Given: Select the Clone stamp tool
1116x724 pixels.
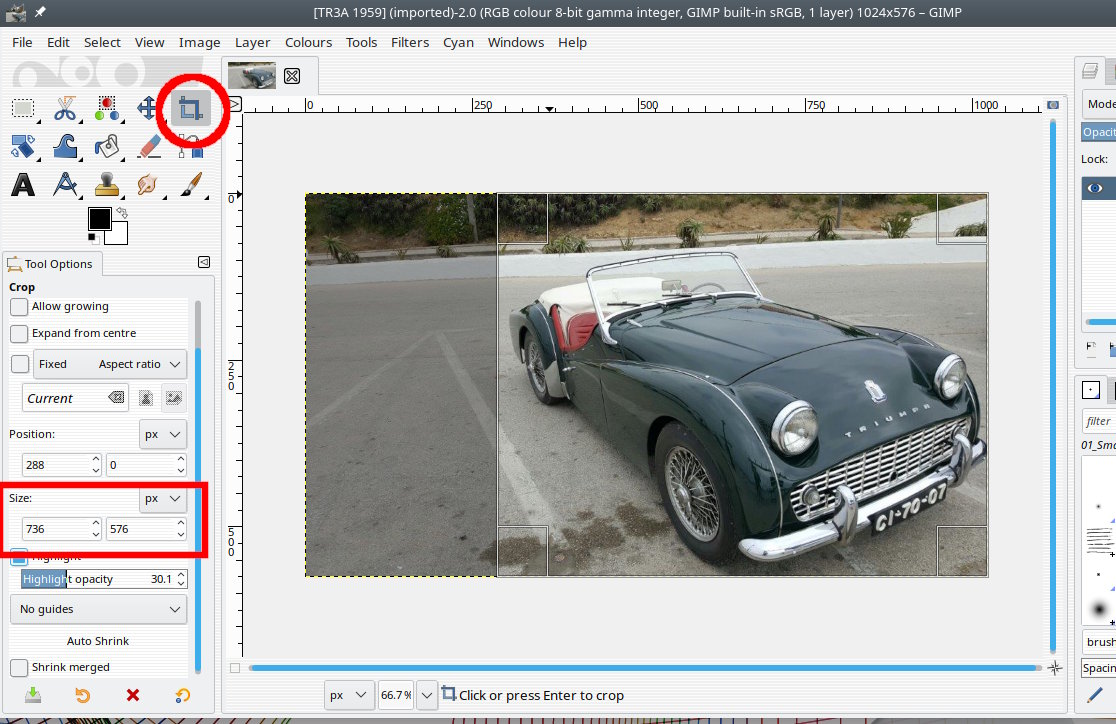Looking at the screenshot, I should 107,185.
